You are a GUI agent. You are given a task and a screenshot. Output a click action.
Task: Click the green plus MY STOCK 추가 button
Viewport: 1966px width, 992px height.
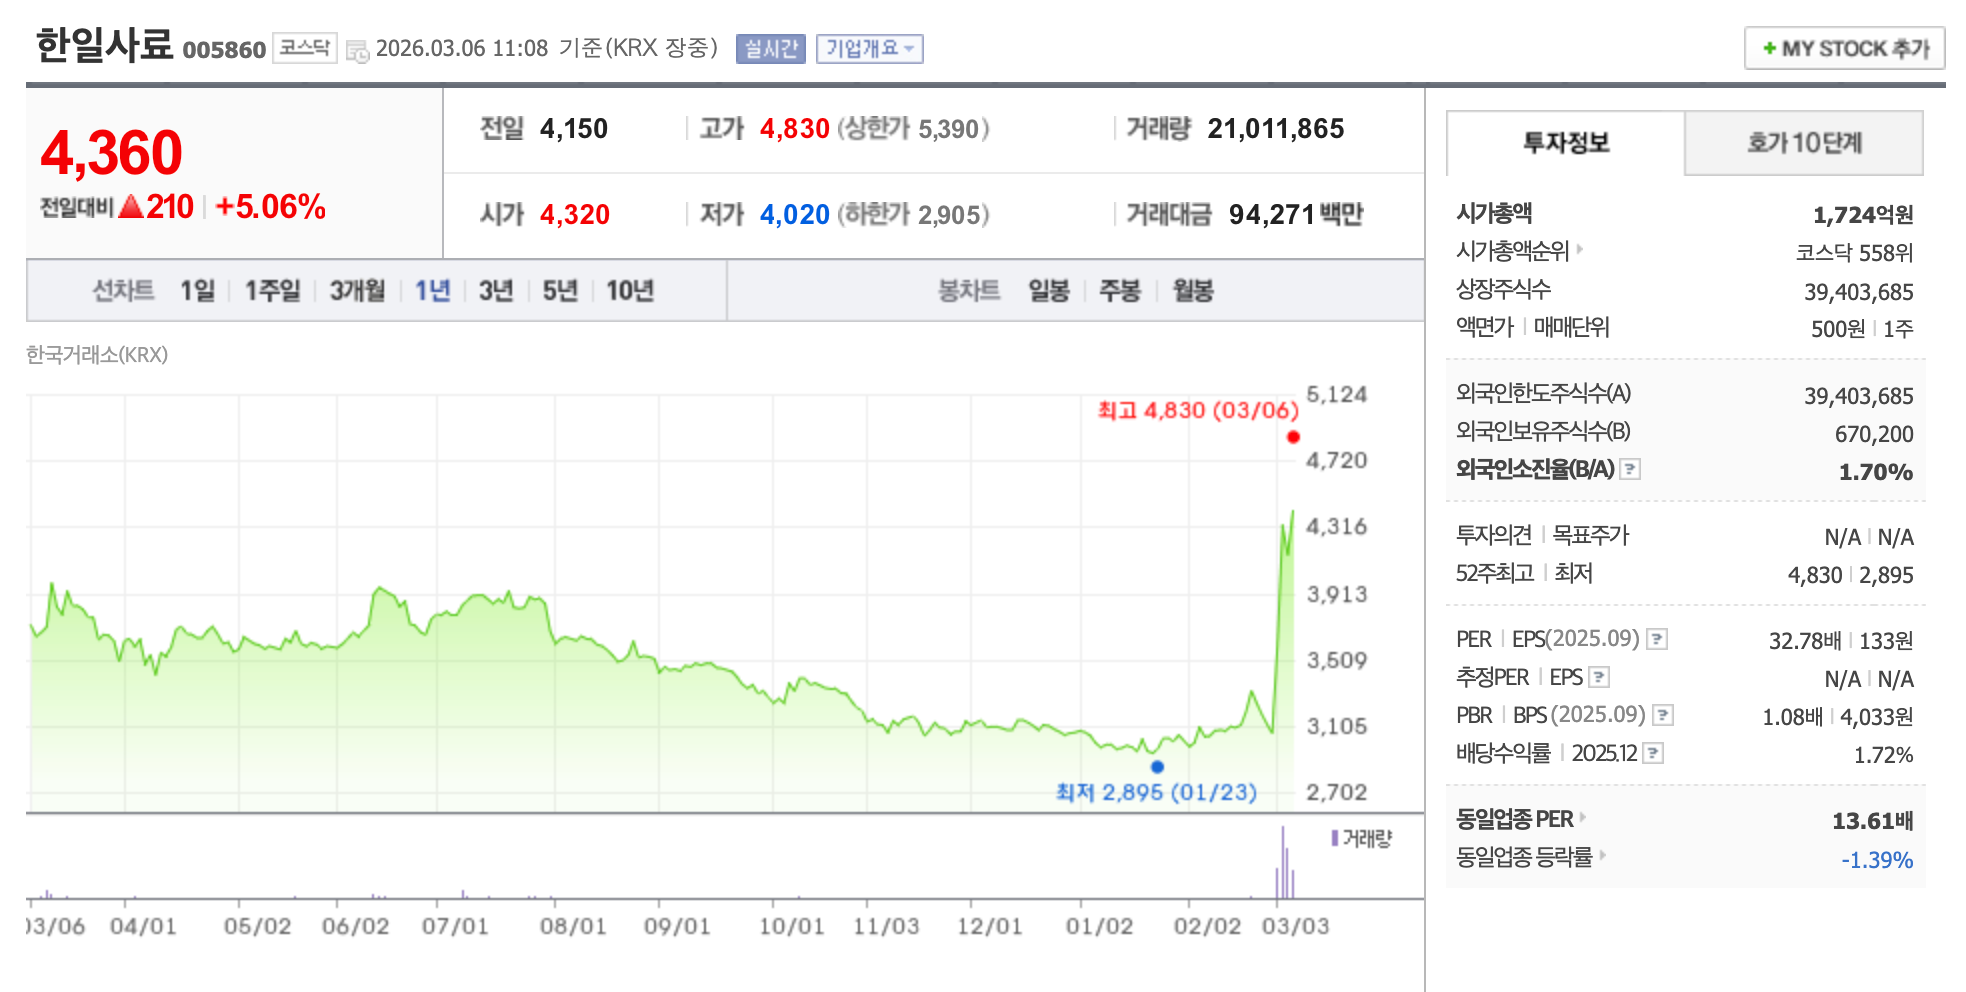1844,48
